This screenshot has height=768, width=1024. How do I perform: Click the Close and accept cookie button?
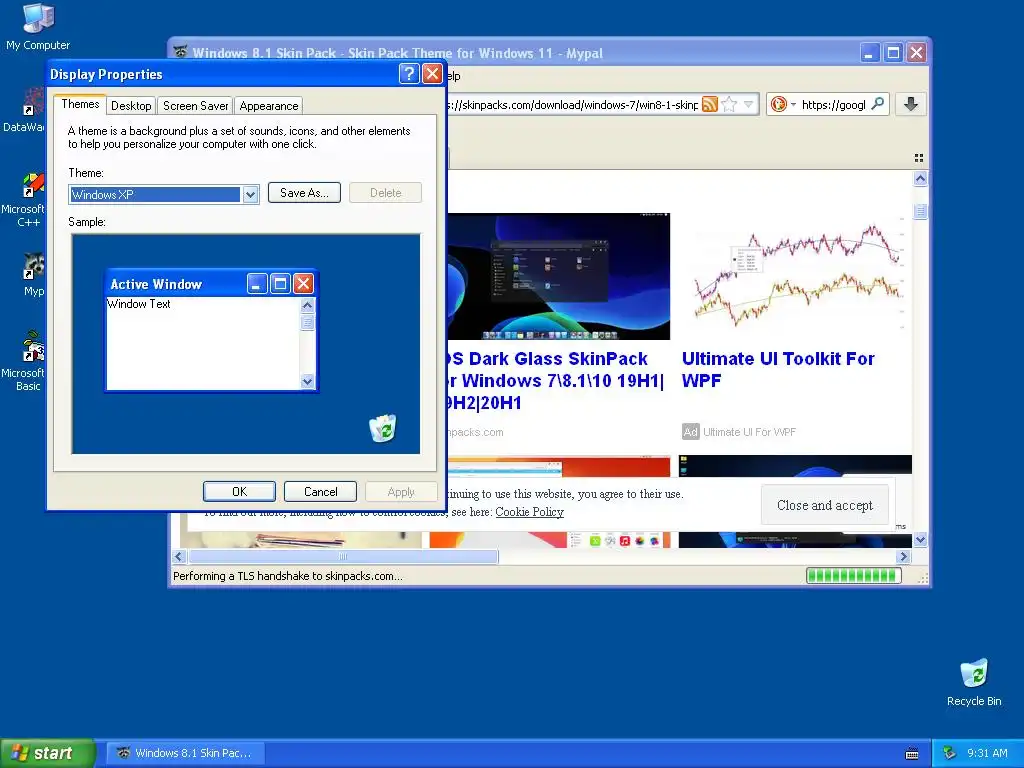click(x=825, y=505)
